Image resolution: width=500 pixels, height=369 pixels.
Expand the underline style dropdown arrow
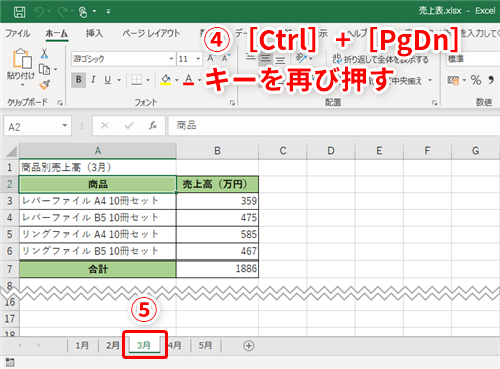[119, 80]
